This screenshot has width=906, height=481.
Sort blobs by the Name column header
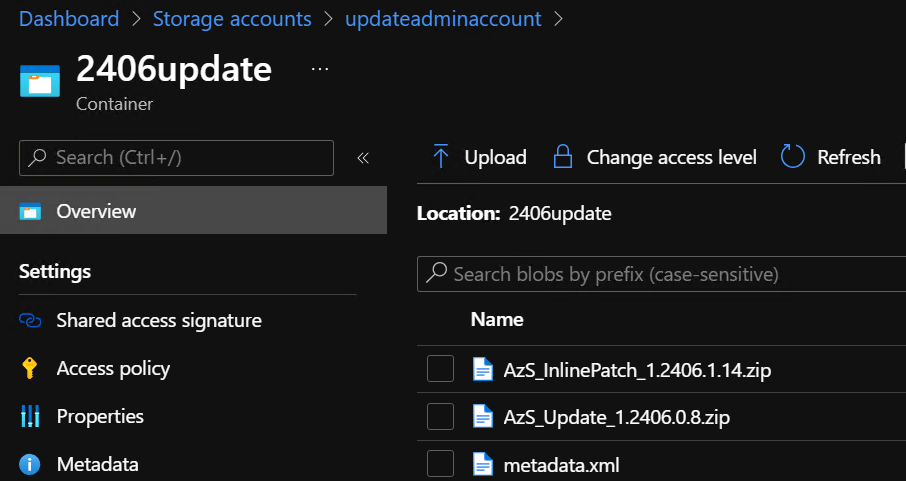click(497, 320)
